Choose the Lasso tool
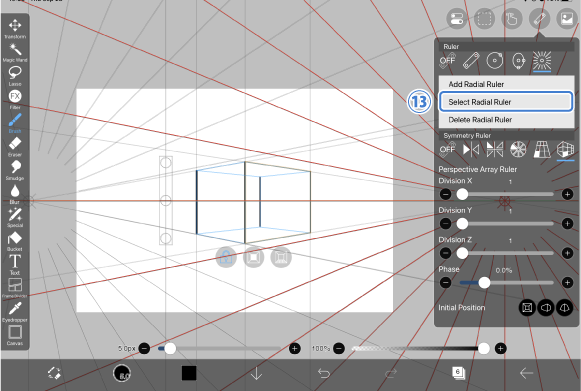Image resolution: width=581 pixels, height=391 pixels. [x=15, y=75]
